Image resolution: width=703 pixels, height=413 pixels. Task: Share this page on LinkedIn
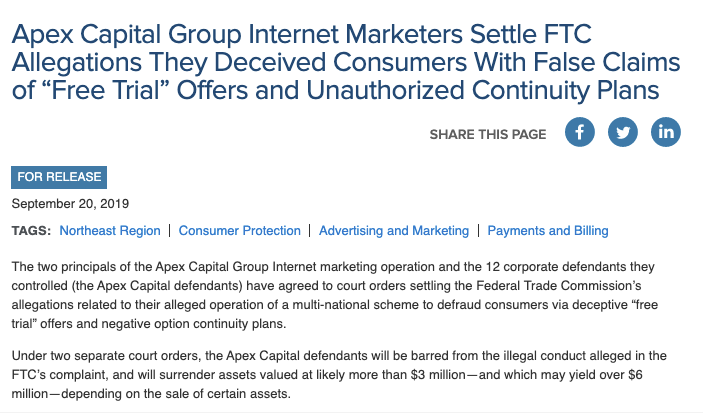[x=665, y=132]
